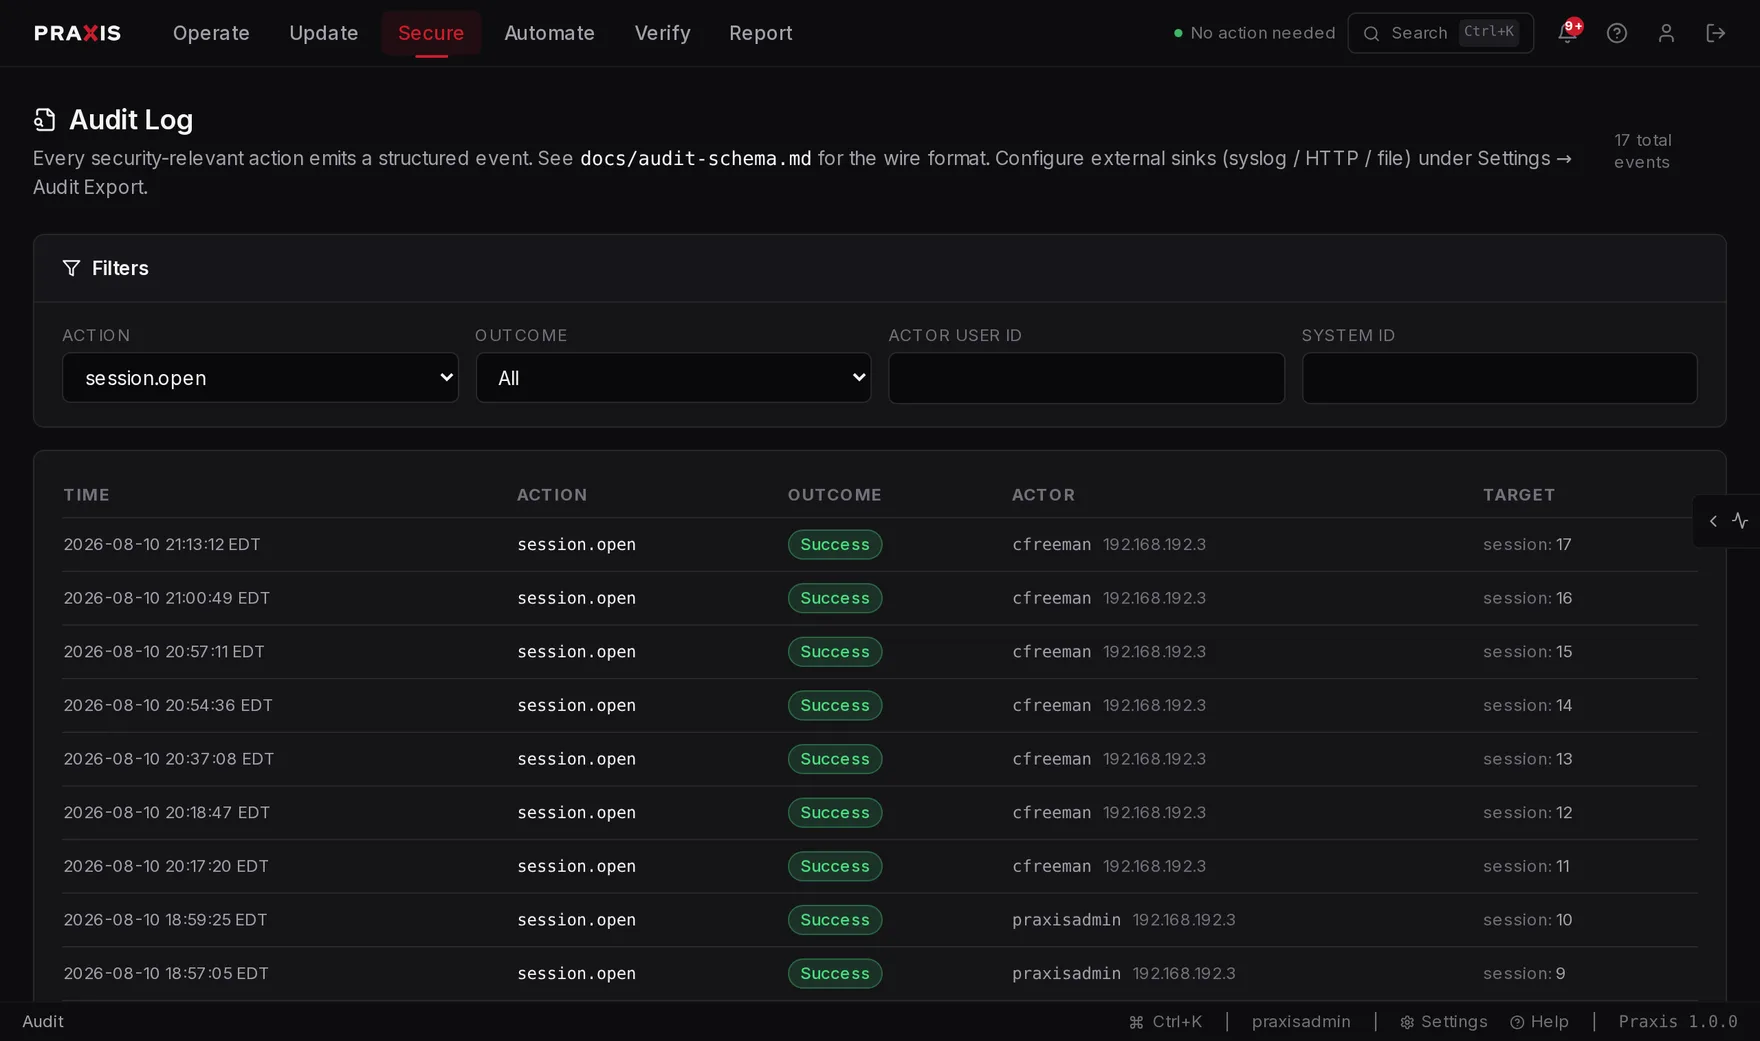Select the 21:00:49 EDT timestamp
1760x1041 pixels.
(167, 598)
